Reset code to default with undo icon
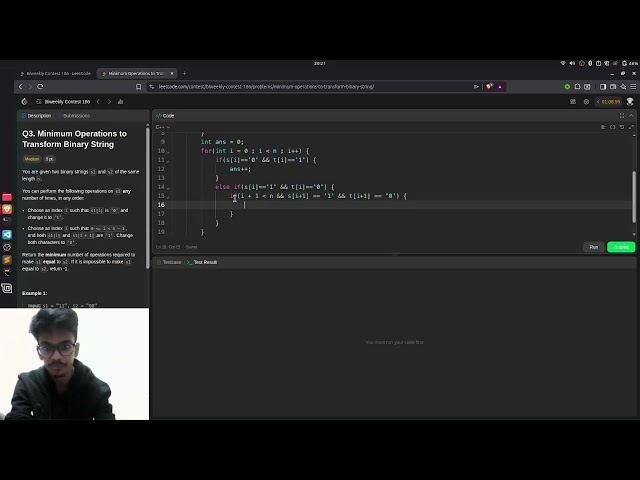640x480 pixels. pos(622,127)
